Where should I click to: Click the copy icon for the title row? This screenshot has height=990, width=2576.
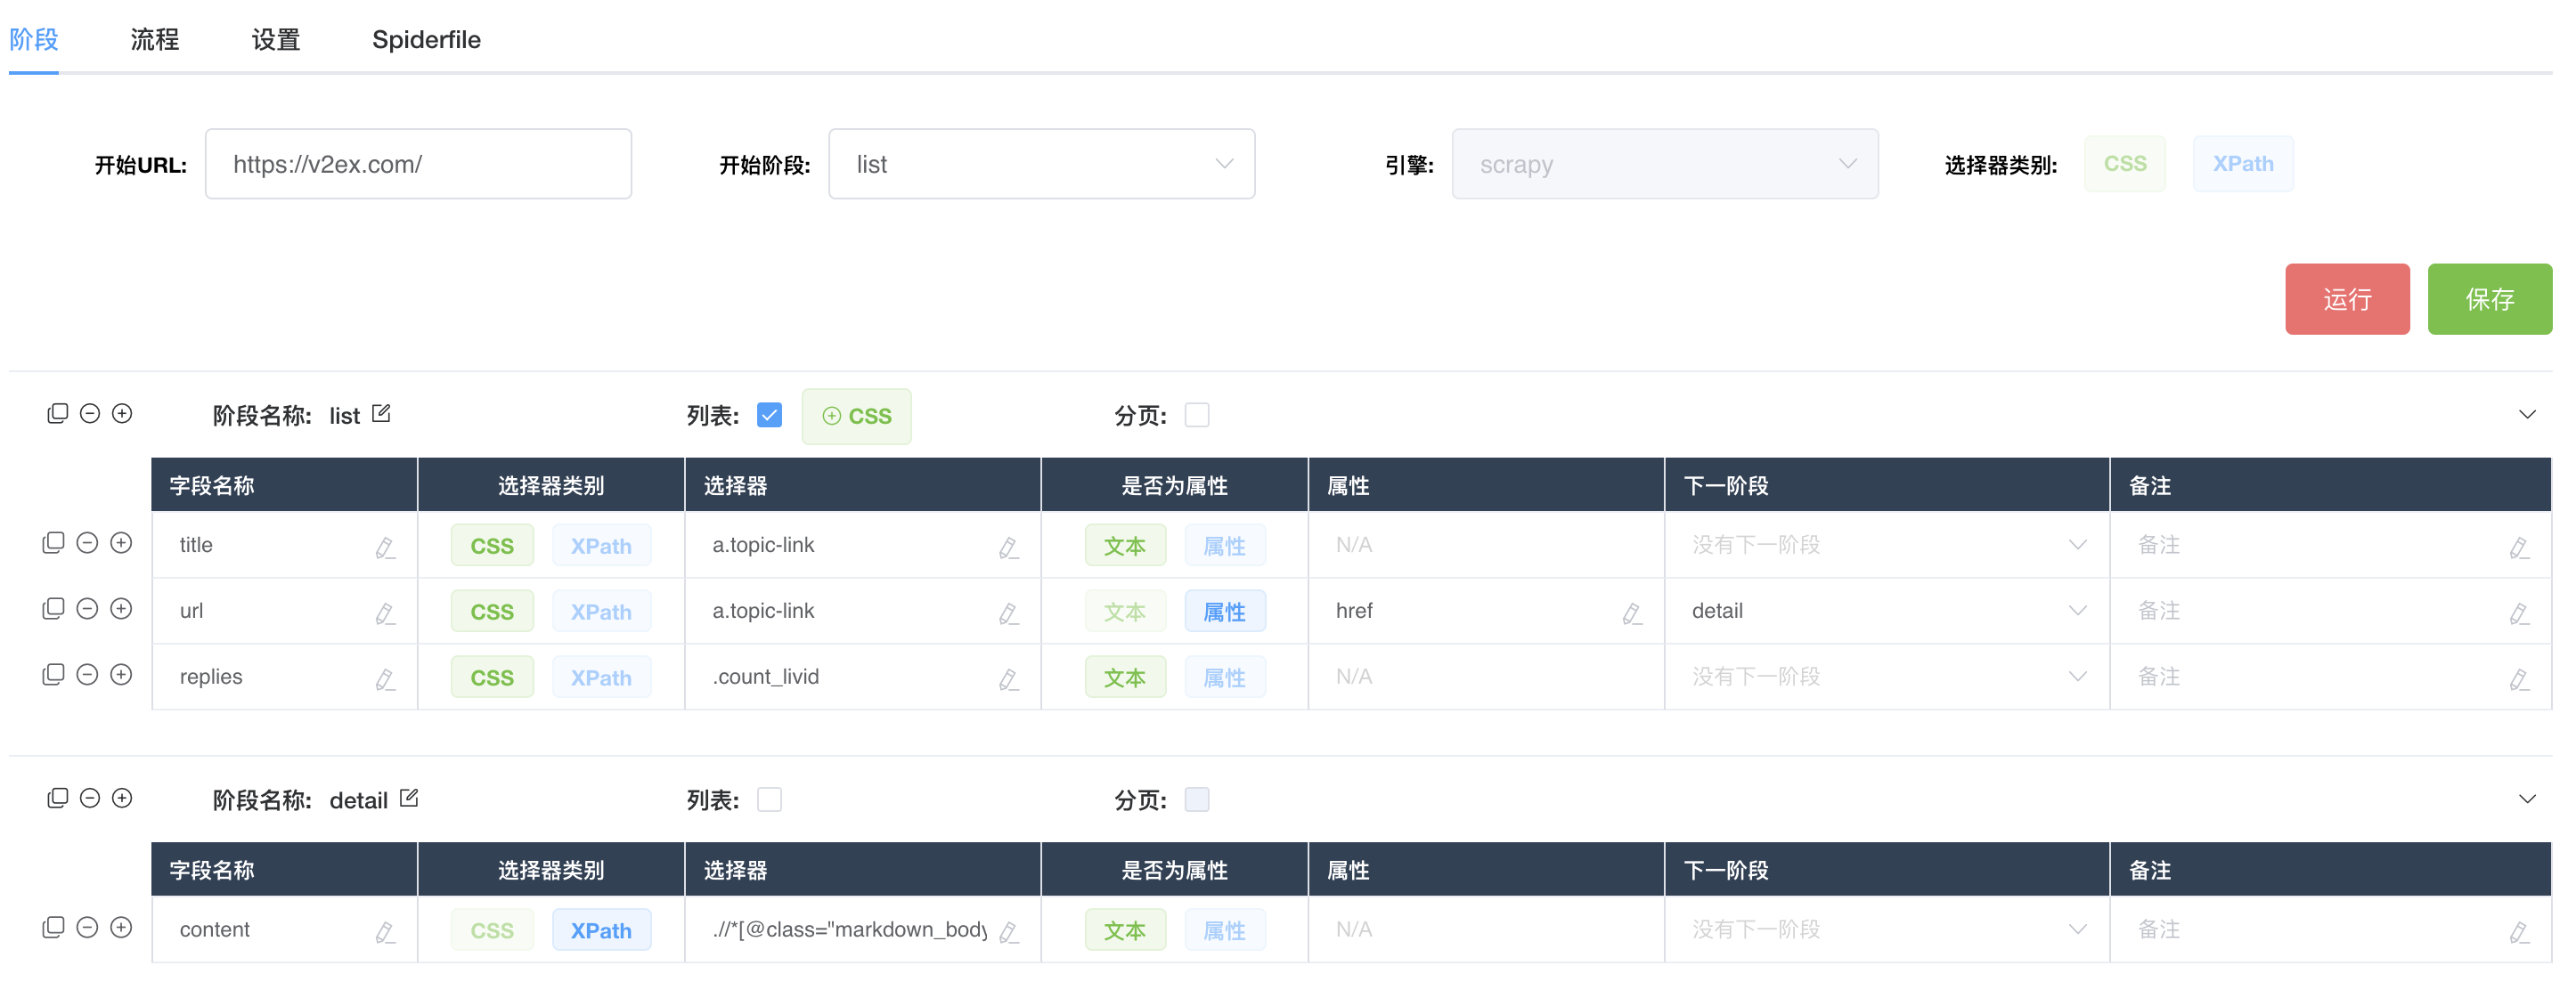click(x=53, y=543)
